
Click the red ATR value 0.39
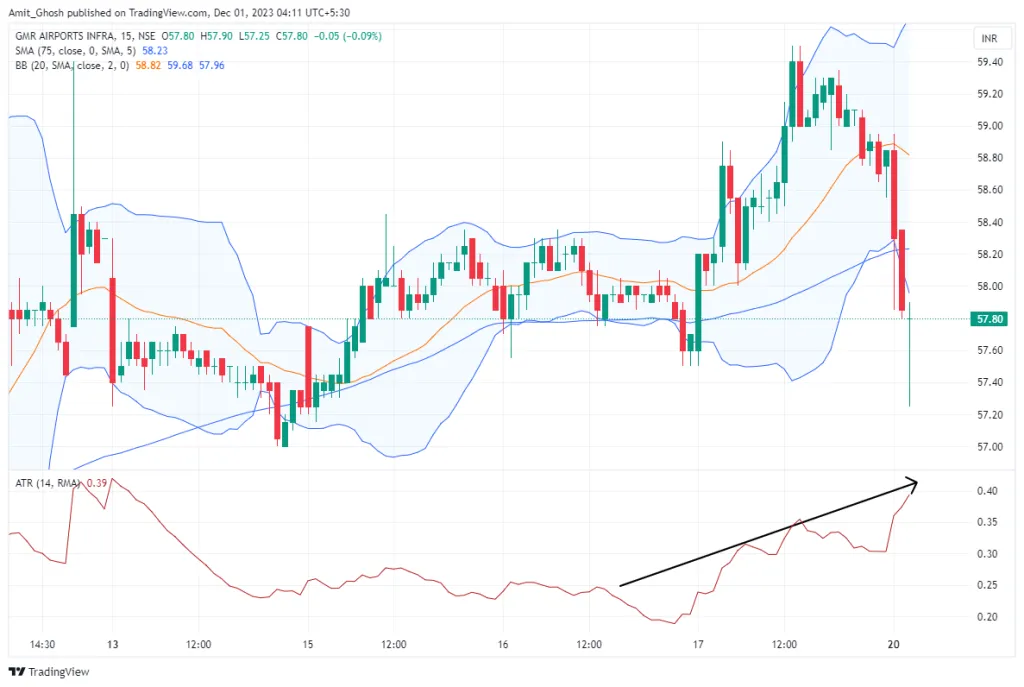pyautogui.click(x=98, y=484)
